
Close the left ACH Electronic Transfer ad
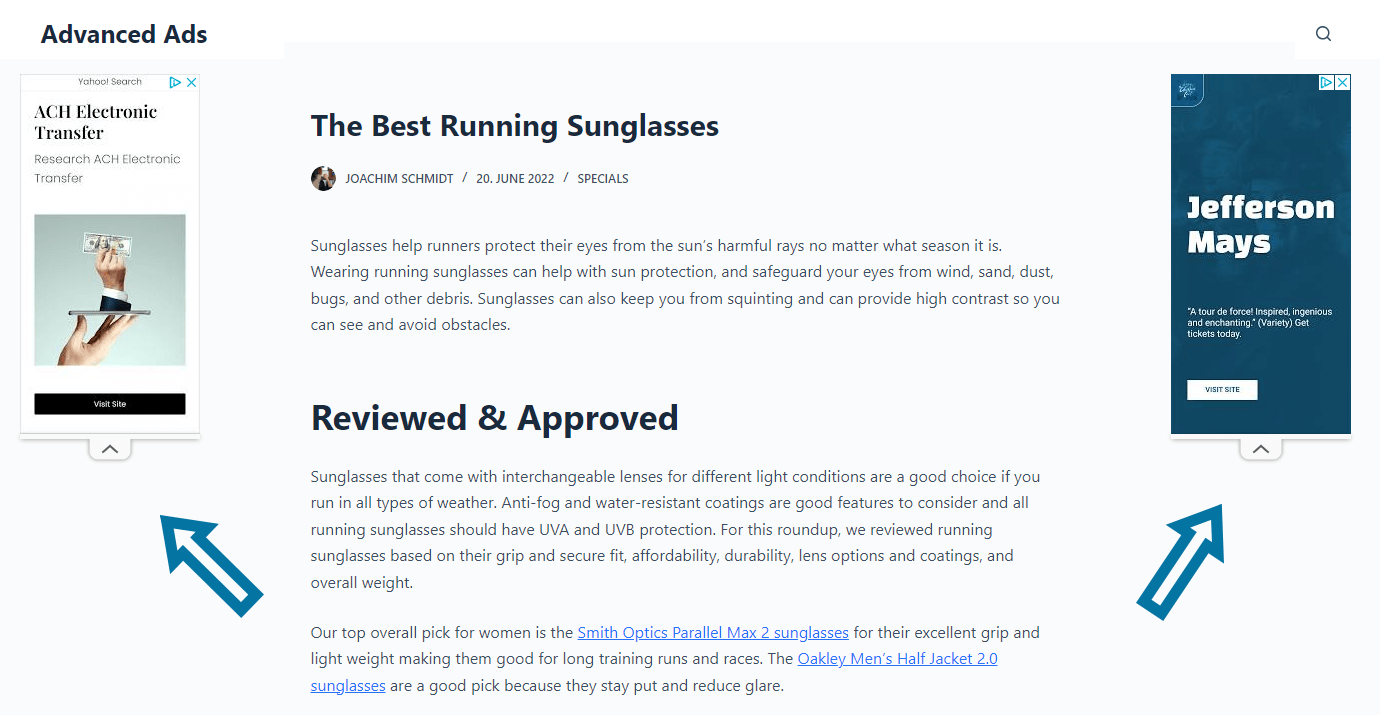(192, 82)
